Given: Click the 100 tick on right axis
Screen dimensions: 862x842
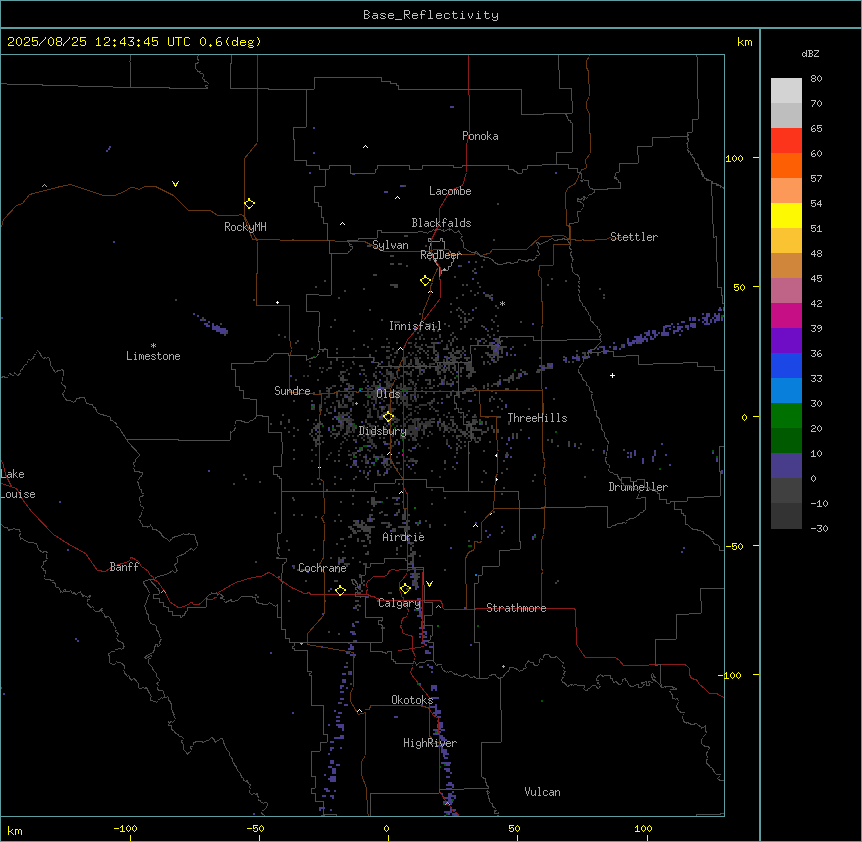Looking at the screenshot, I should pos(734,158).
